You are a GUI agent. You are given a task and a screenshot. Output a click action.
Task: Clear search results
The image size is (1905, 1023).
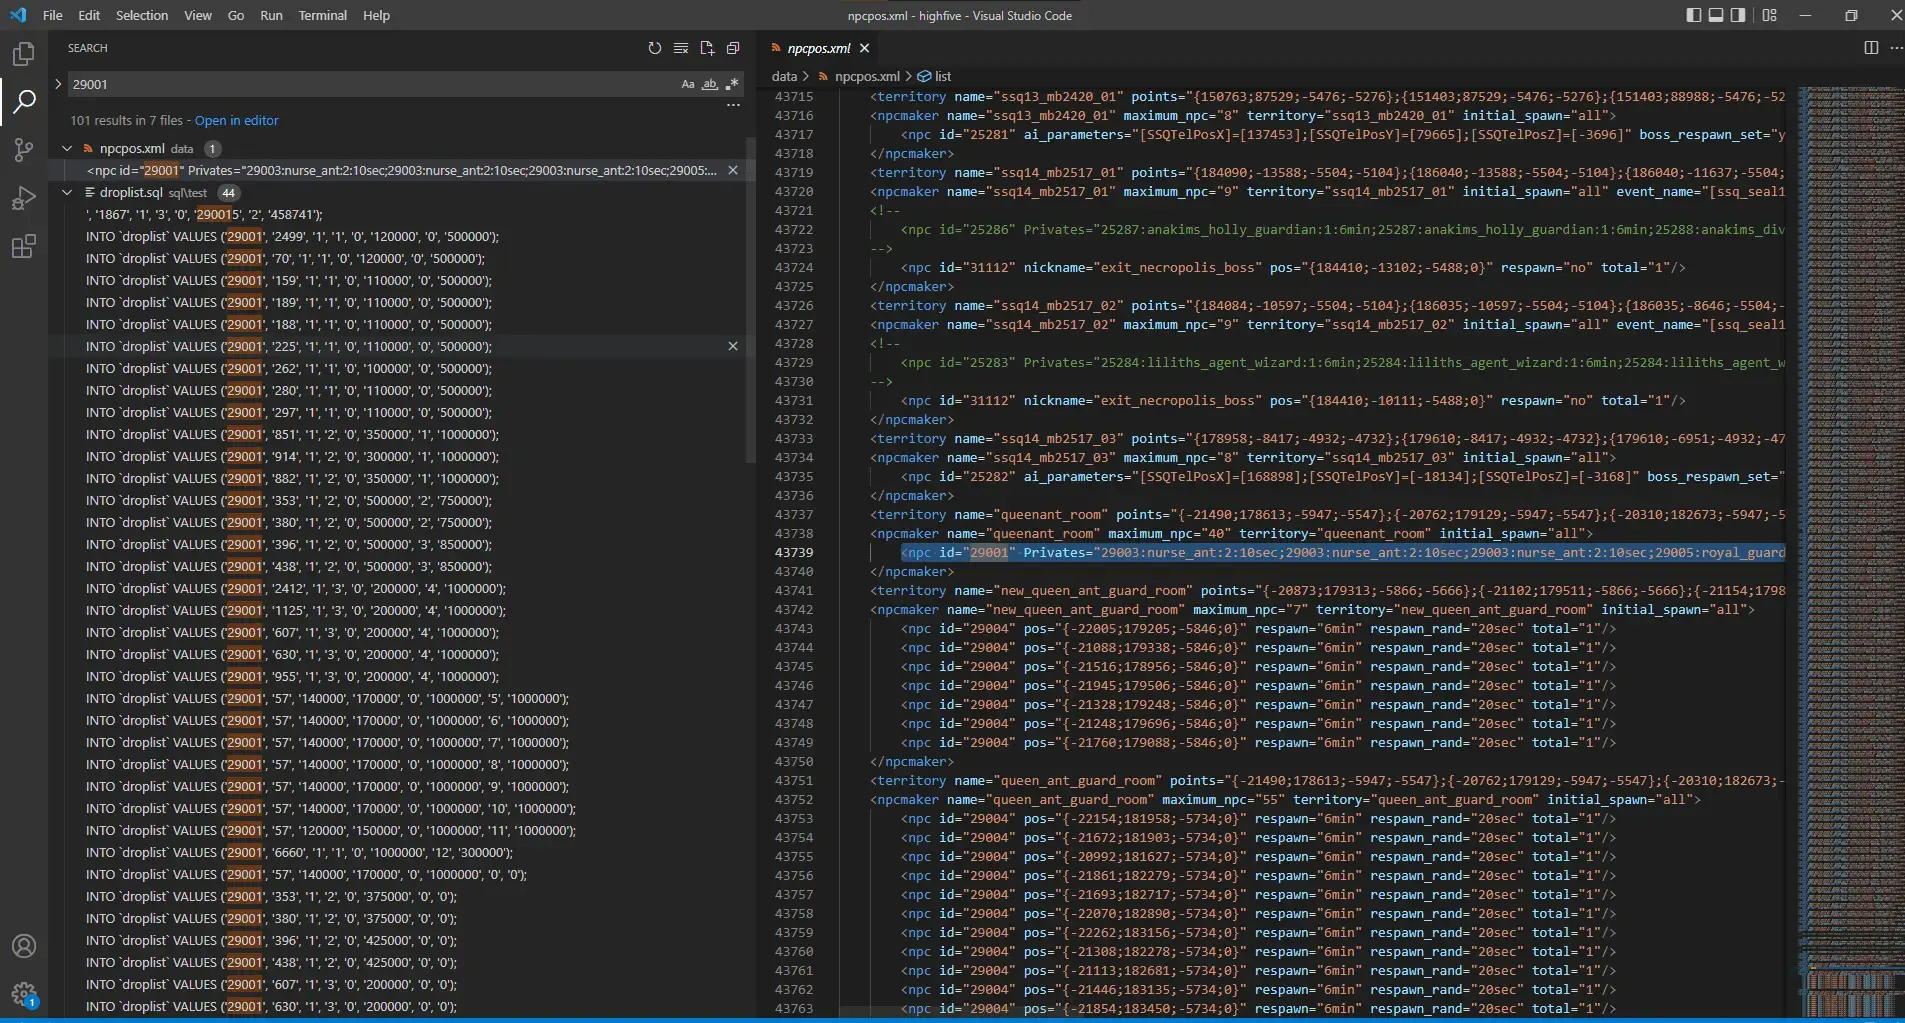[x=681, y=48]
